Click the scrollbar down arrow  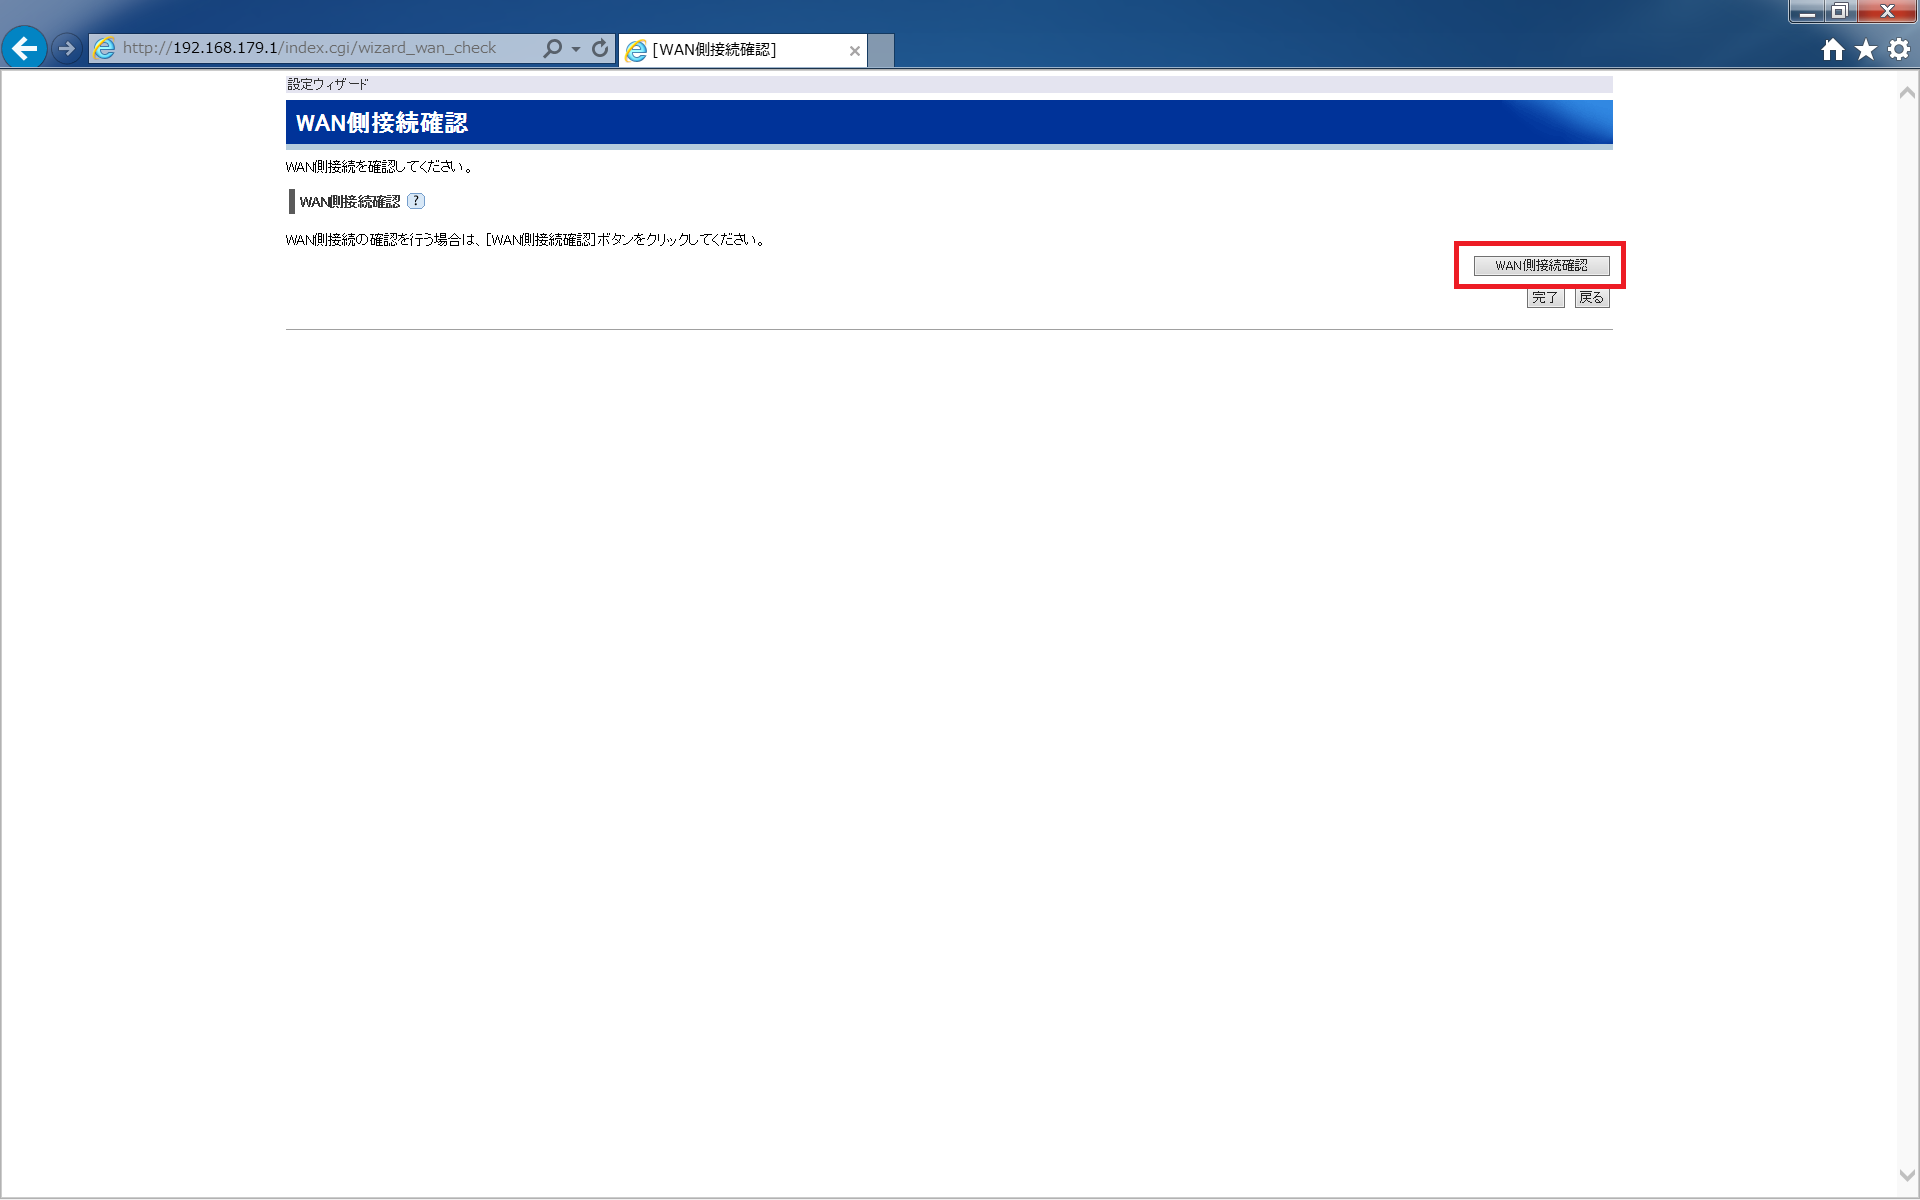pos(1907,1176)
